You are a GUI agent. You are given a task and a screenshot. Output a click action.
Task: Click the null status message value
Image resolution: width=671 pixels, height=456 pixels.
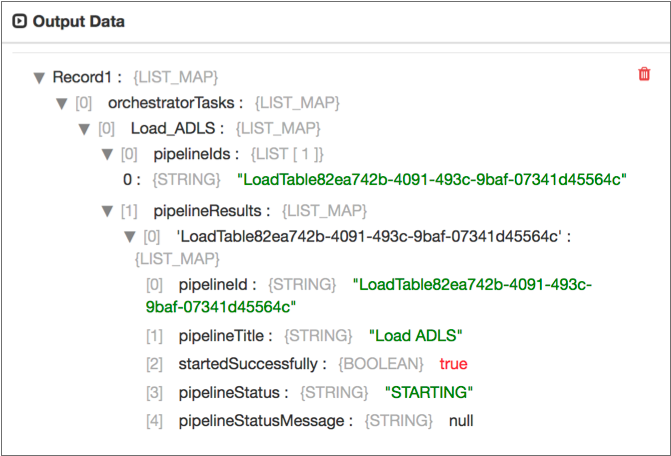(460, 420)
